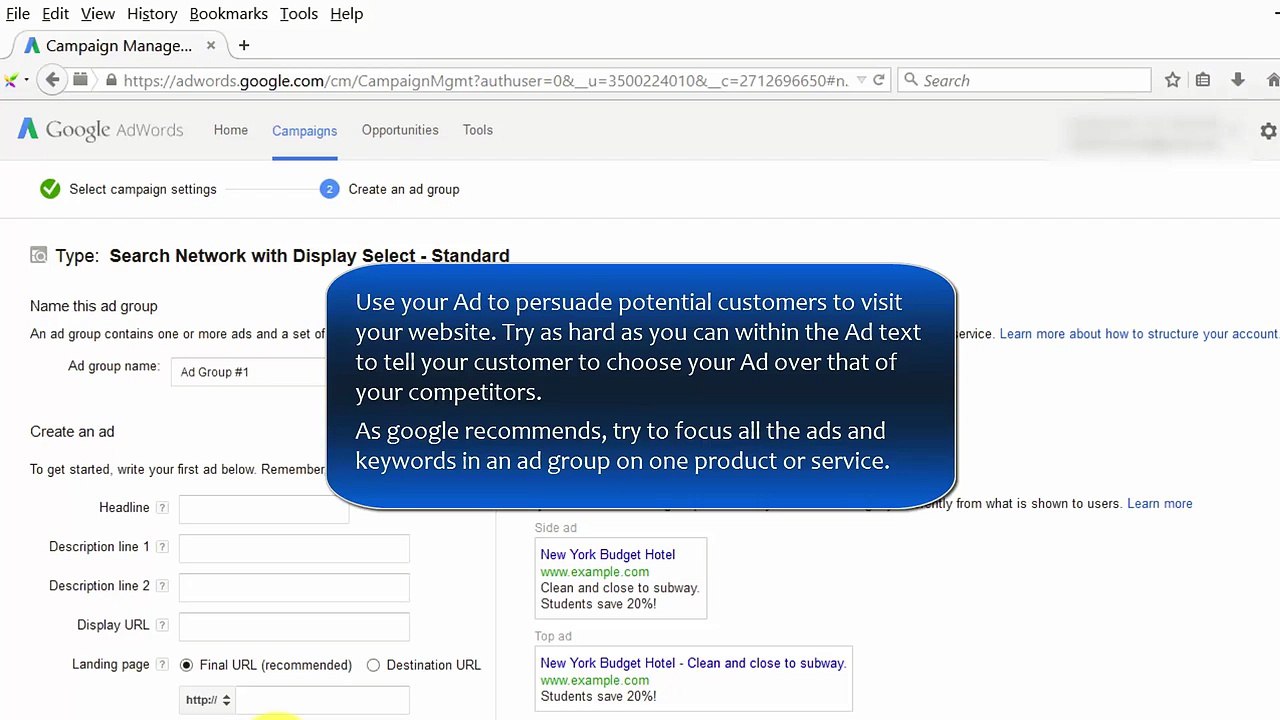Click the browser Search box

click(1025, 80)
